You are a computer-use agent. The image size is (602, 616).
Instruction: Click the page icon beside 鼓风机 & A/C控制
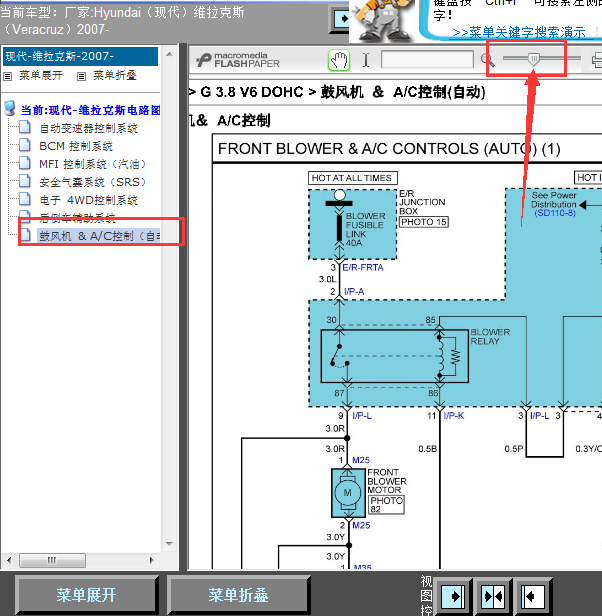click(25, 235)
